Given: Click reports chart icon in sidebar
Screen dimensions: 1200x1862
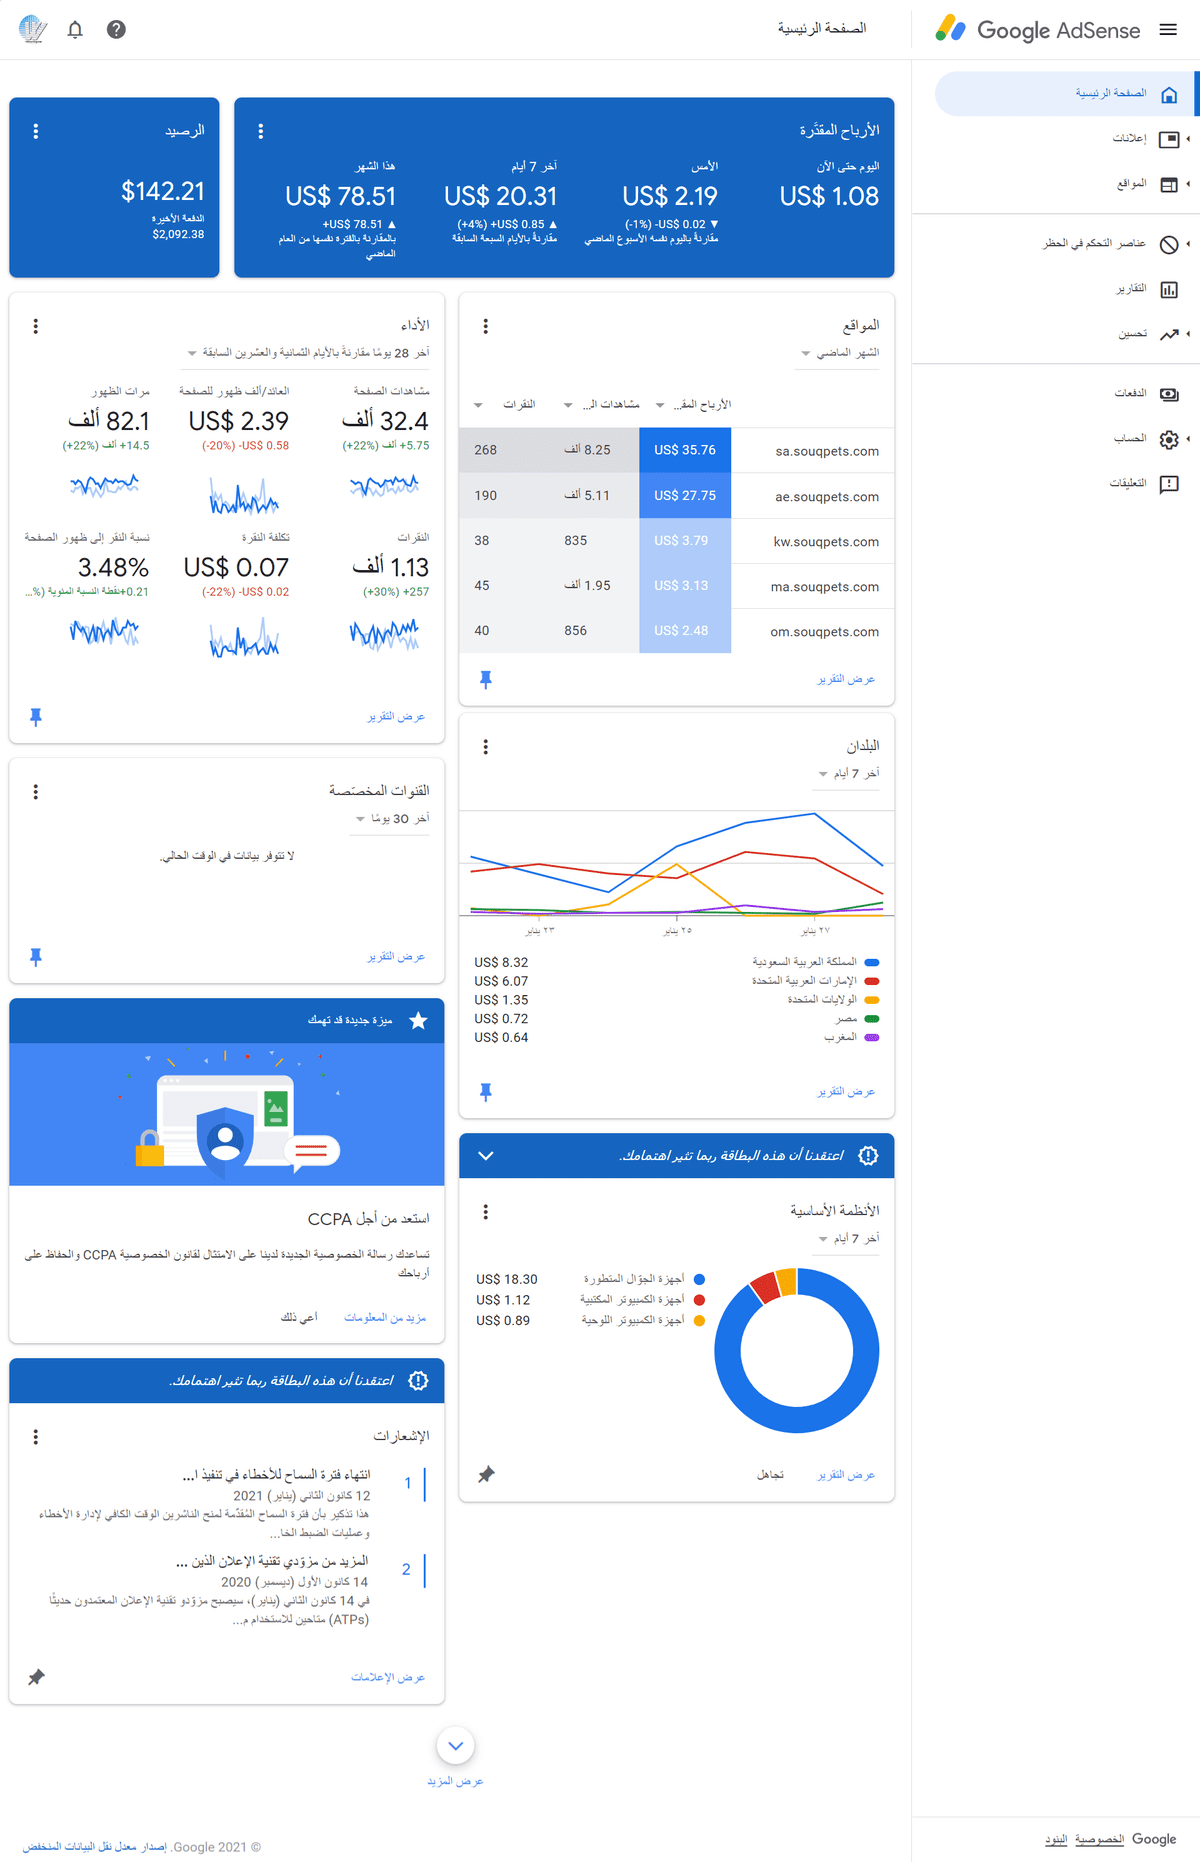Looking at the screenshot, I should [1169, 289].
